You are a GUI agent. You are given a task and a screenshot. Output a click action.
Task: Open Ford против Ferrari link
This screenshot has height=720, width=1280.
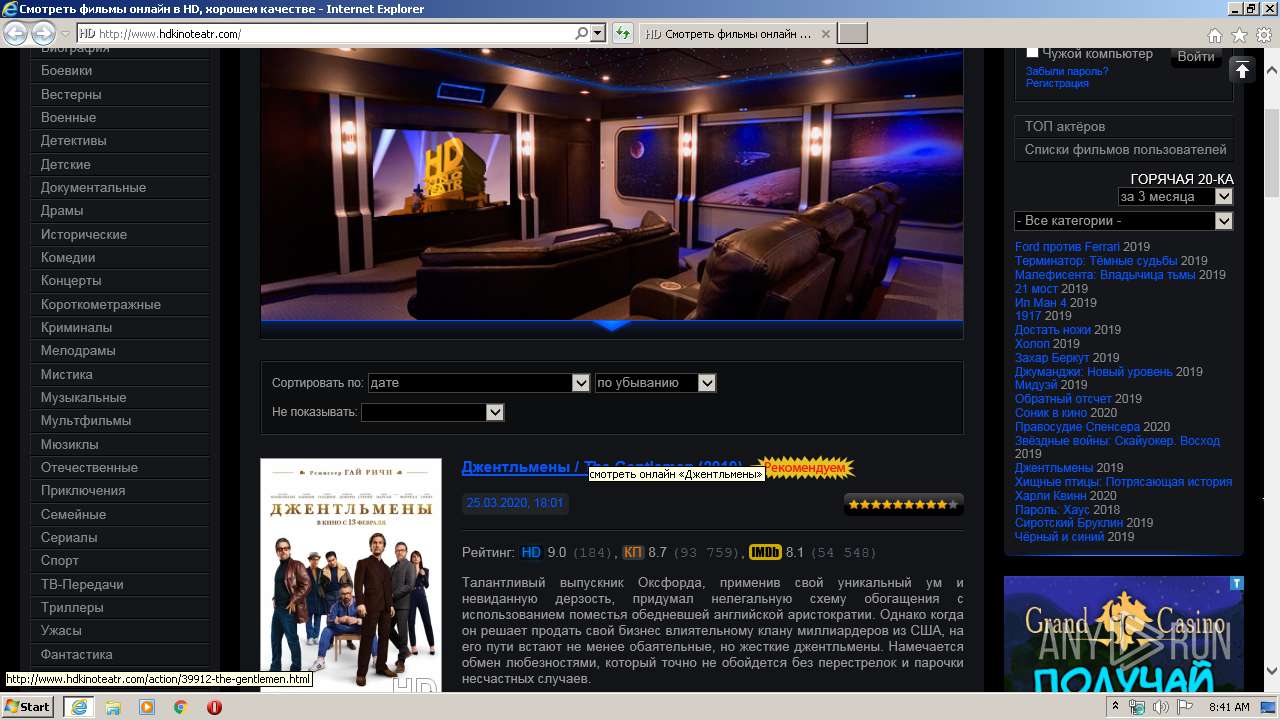coord(1067,247)
